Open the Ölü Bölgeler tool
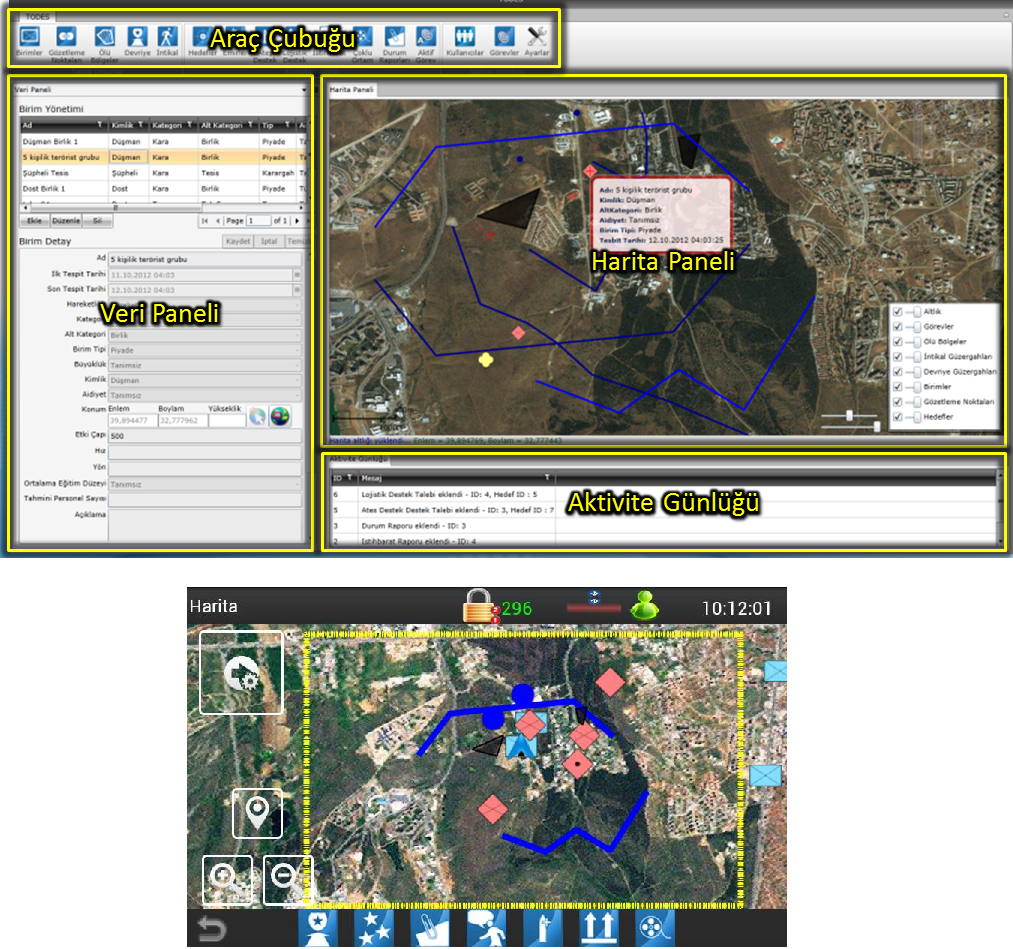 104,43
